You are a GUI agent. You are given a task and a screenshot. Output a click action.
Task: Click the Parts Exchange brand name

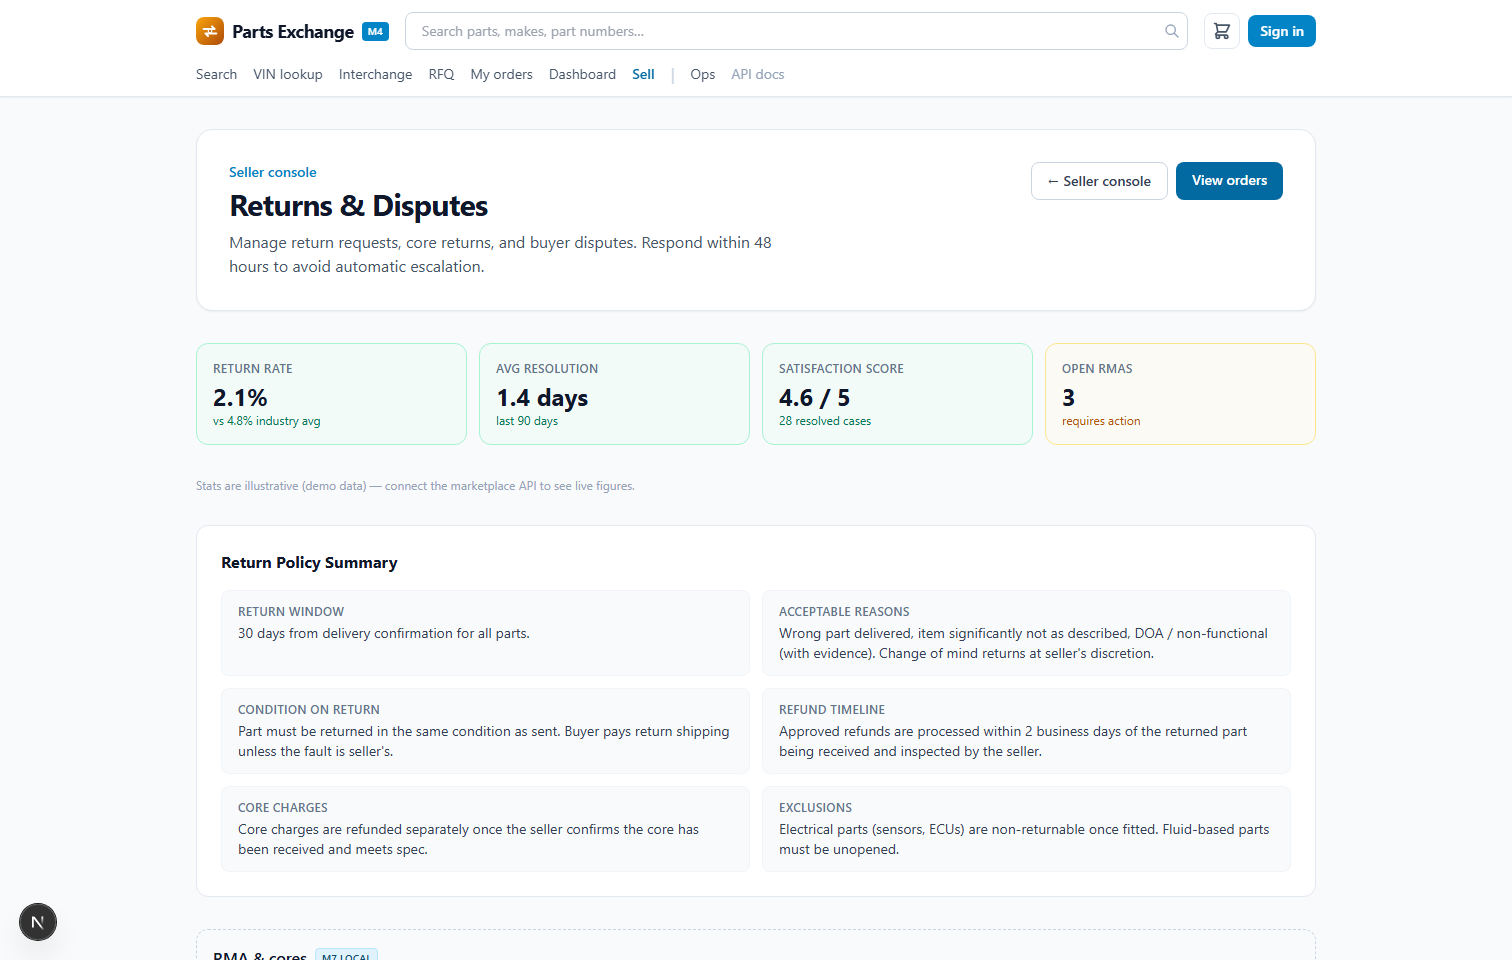click(293, 31)
